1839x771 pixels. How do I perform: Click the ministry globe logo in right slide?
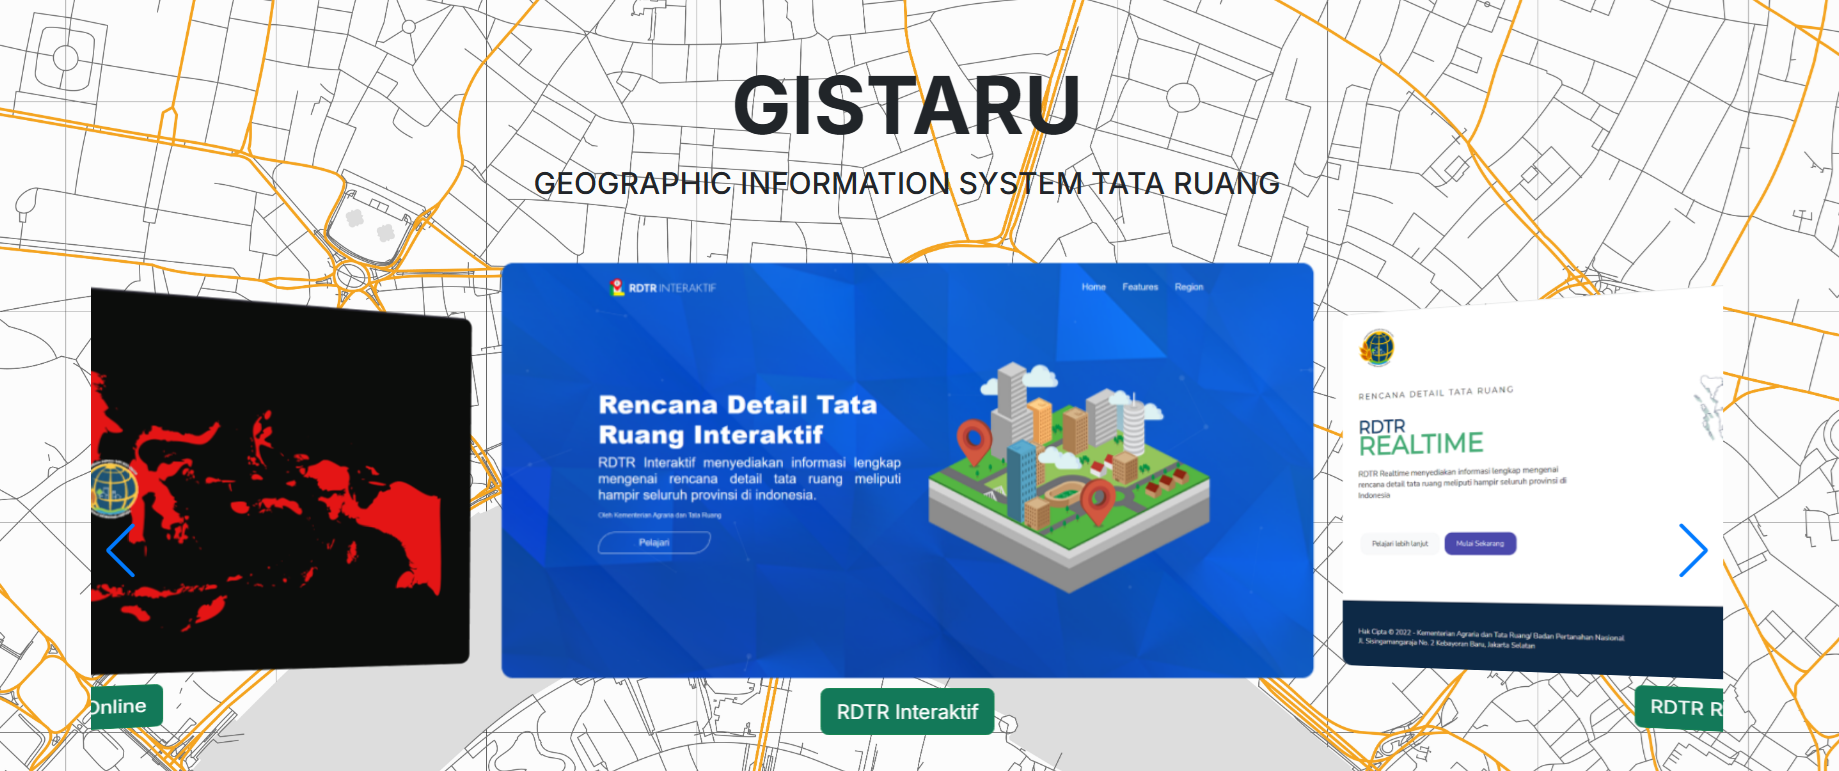pyautogui.click(x=1377, y=348)
